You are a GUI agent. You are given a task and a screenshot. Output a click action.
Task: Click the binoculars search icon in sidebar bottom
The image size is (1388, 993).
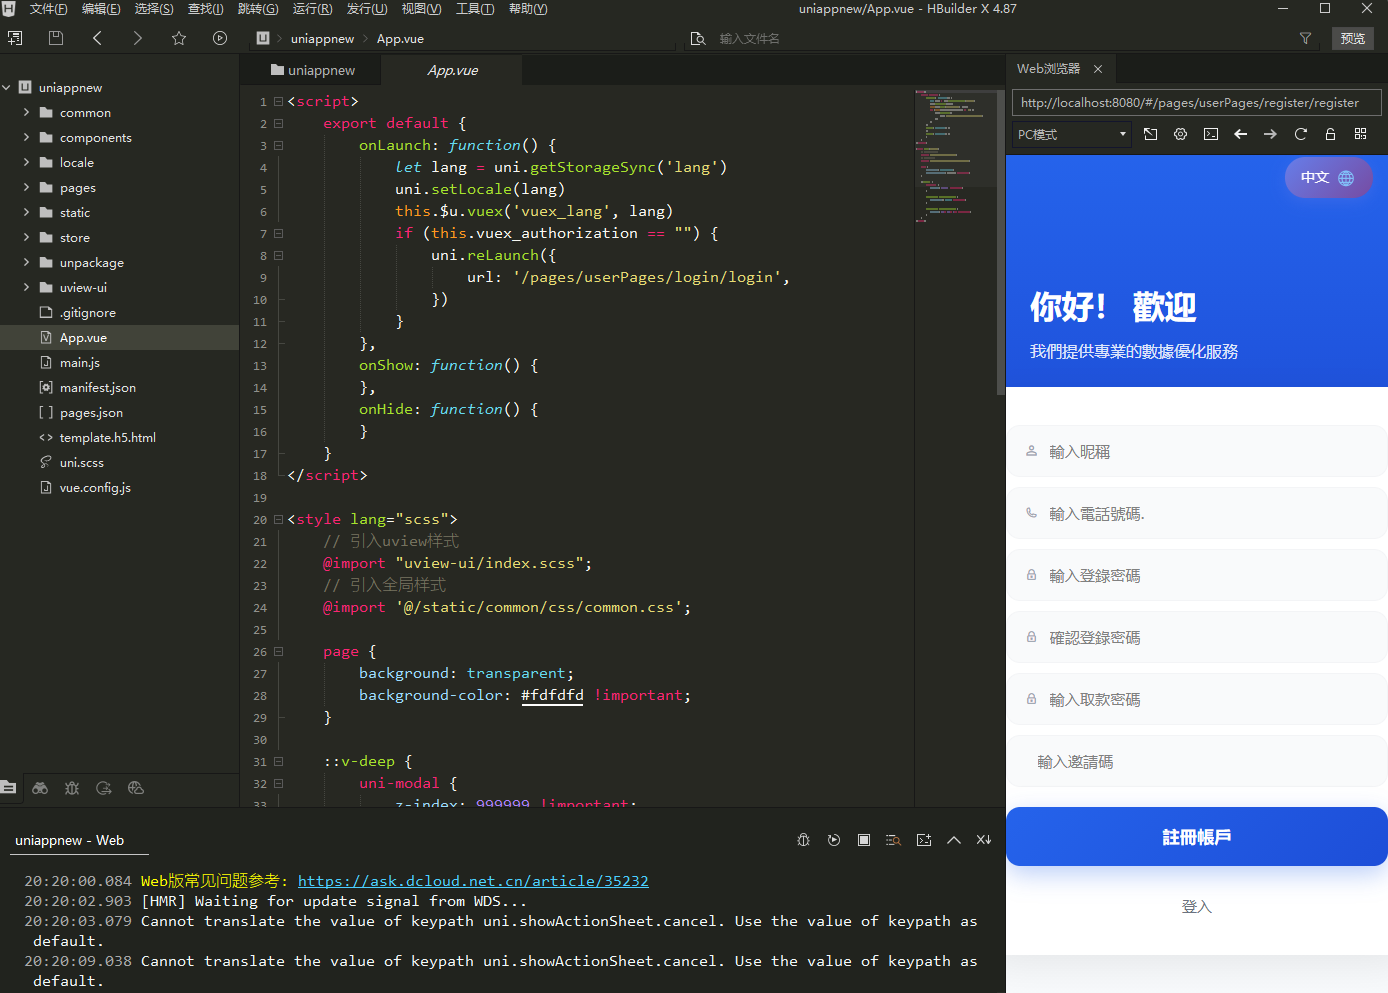coord(40,788)
